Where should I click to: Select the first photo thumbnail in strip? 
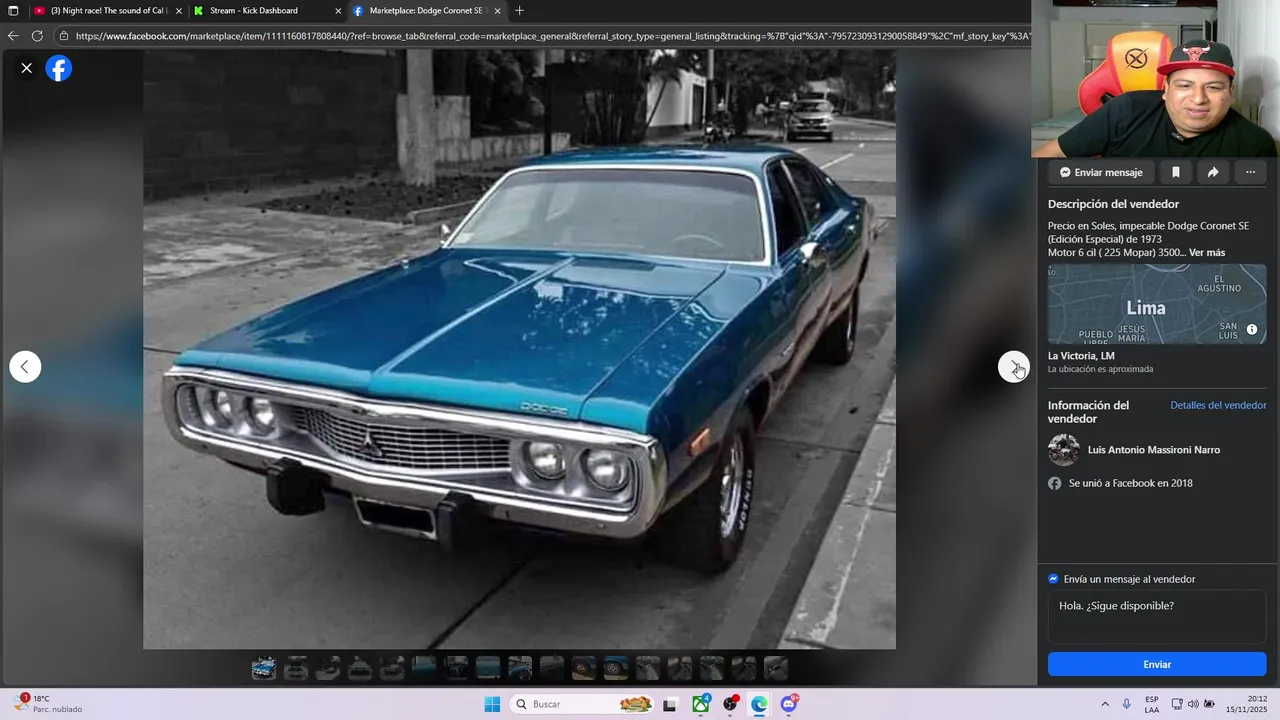pos(264,668)
